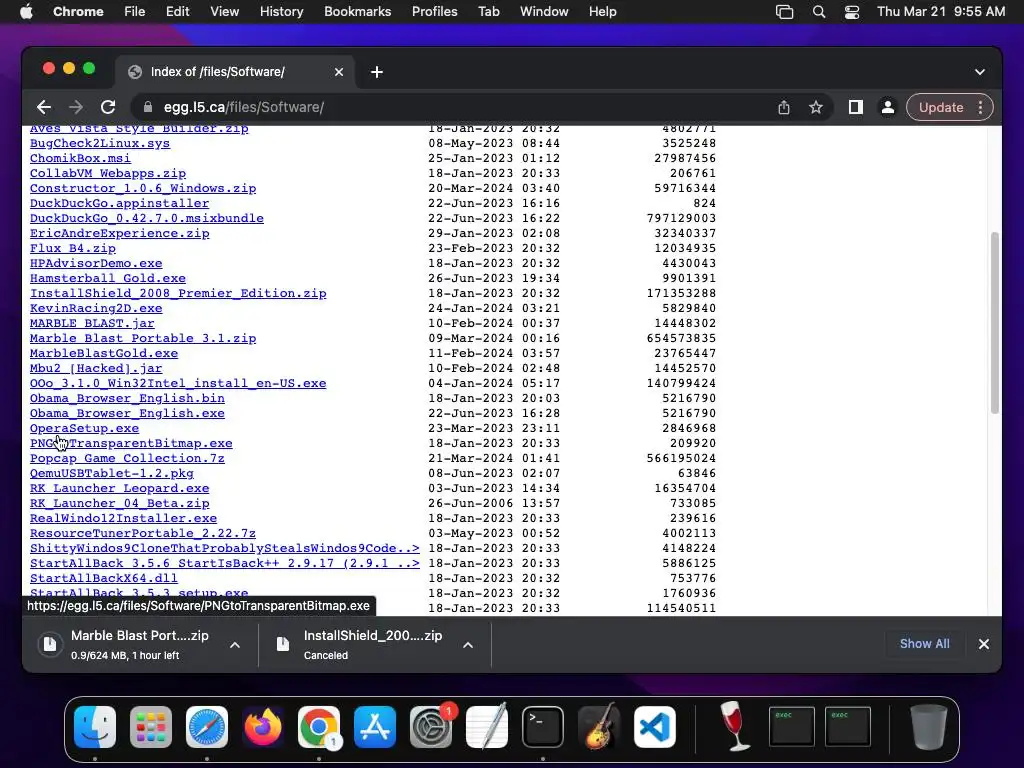Click the page vertical scrollbar thumb
The width and height of the screenshot is (1024, 768).
(x=995, y=323)
